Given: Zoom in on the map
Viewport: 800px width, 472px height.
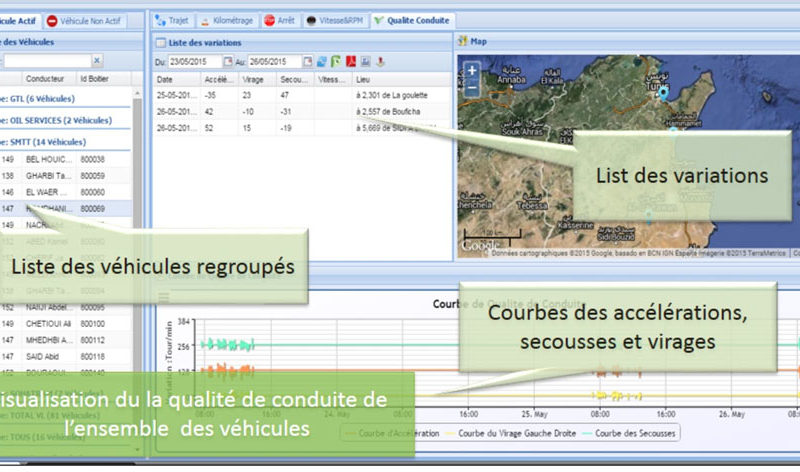Looking at the screenshot, I should [x=472, y=71].
